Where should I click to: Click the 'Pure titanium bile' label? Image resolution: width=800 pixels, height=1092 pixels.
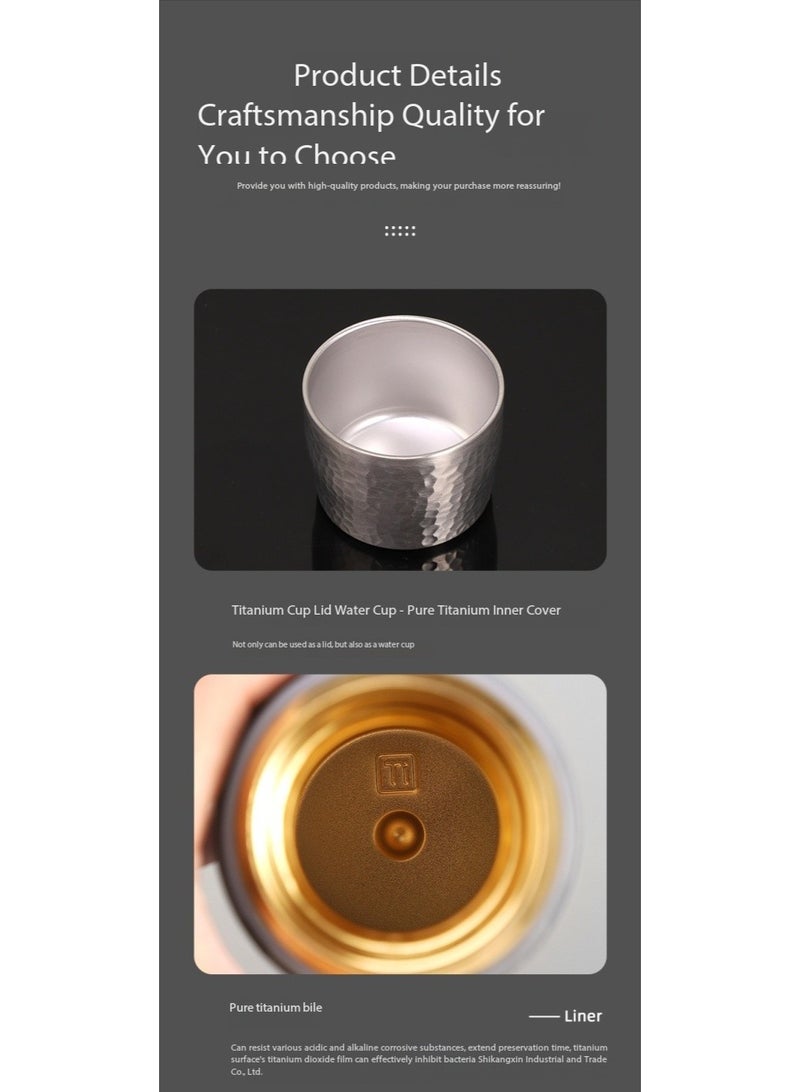pyautogui.click(x=276, y=1008)
